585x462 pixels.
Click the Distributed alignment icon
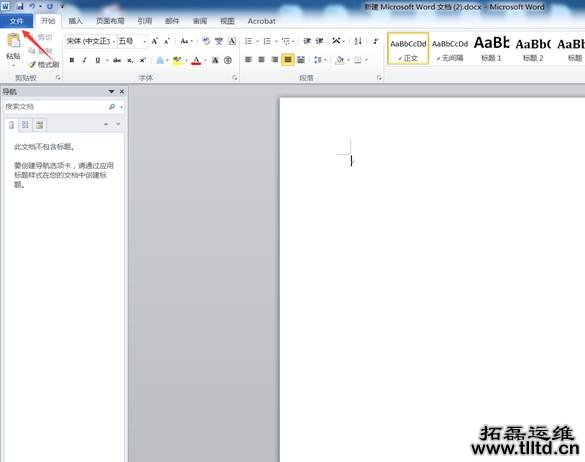(301, 60)
